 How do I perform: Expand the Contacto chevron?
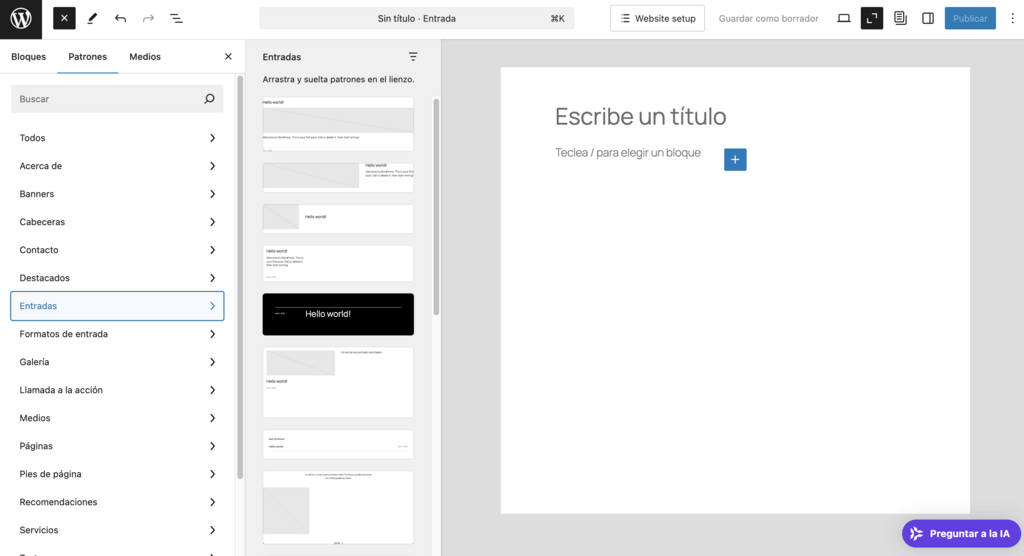point(212,250)
